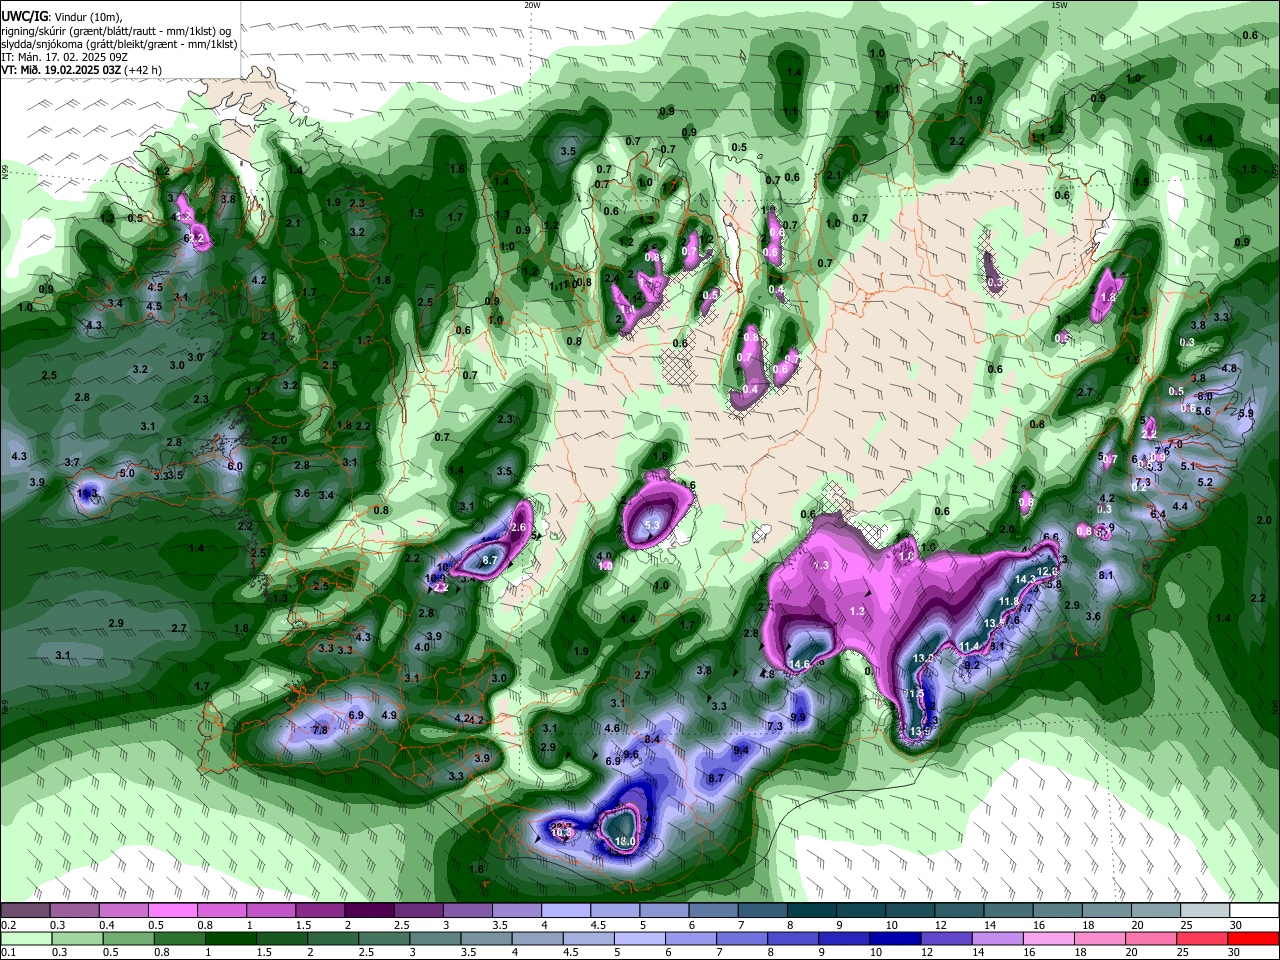Click the red swatch labelled 30 in legend
The image size is (1280, 960).
(x=1254, y=938)
